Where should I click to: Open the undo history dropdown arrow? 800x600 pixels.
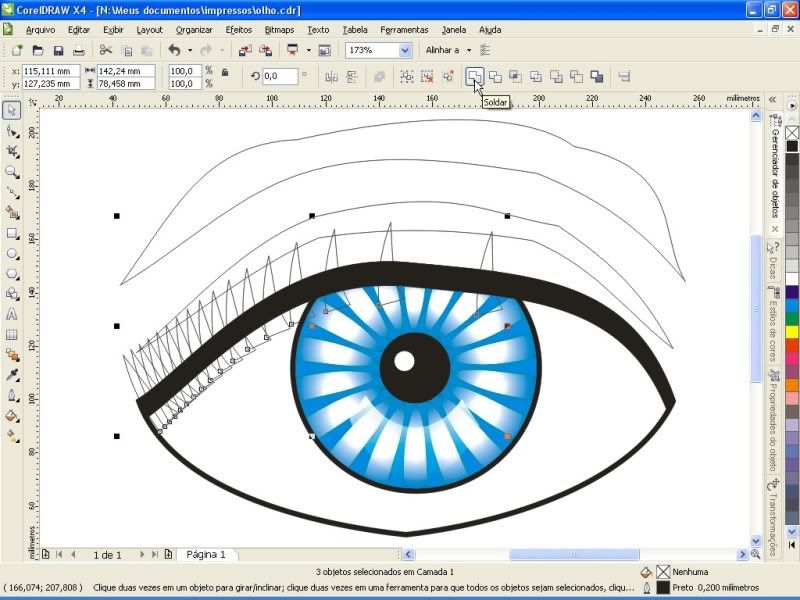coord(189,50)
